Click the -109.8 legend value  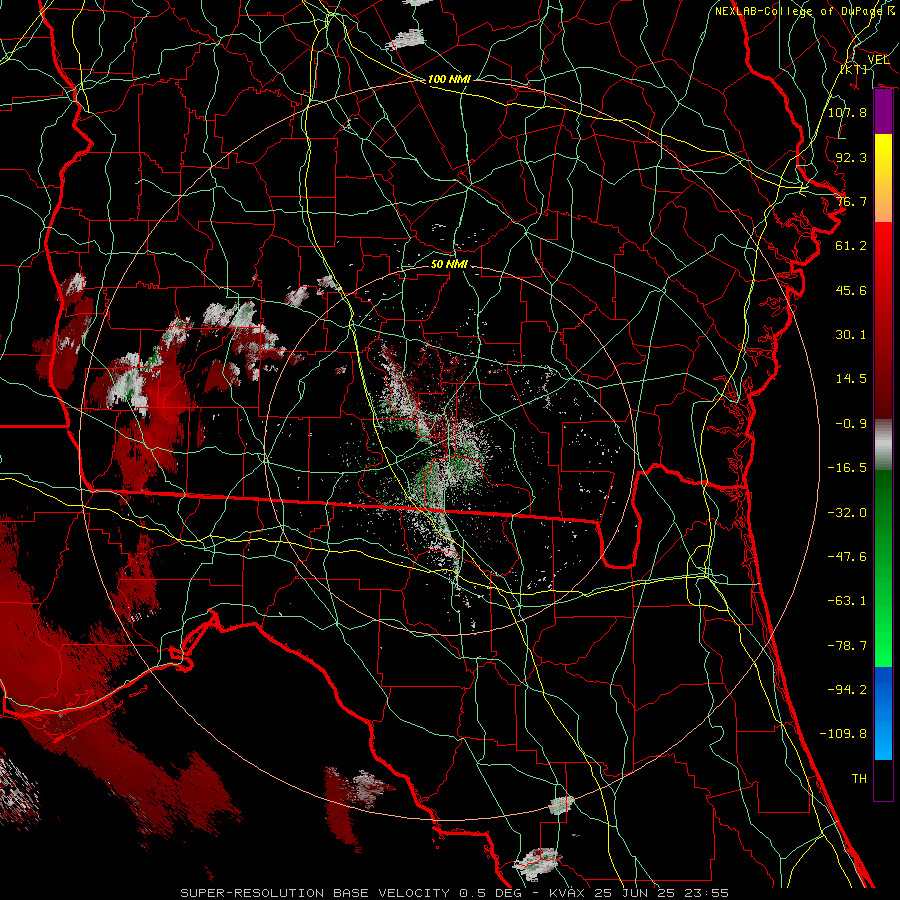point(843,734)
